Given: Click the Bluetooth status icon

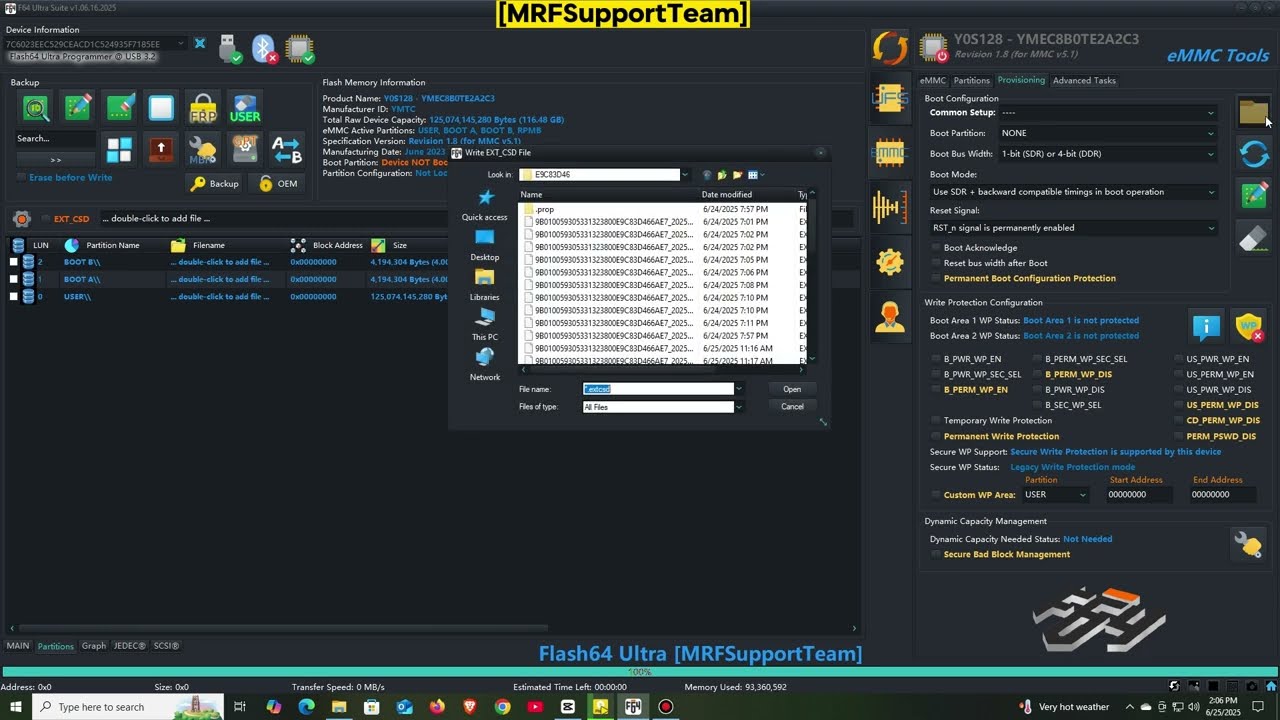Looking at the screenshot, I should tap(264, 48).
